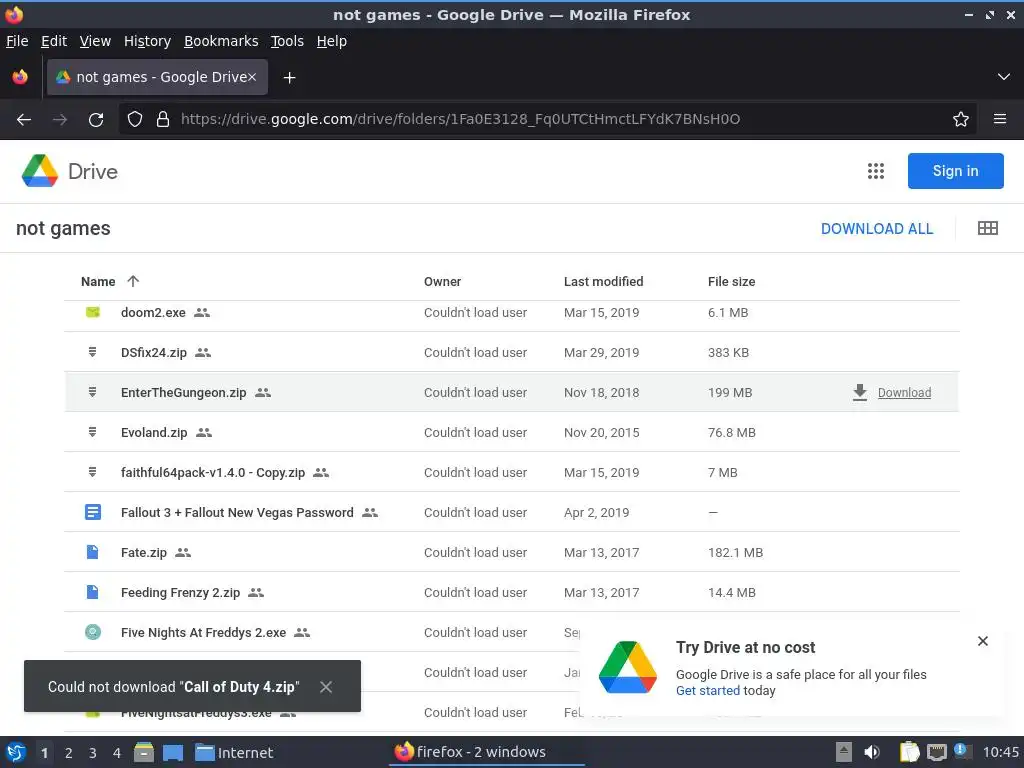The width and height of the screenshot is (1024, 768).
Task: Click the Fate.zip file icon
Action: [x=93, y=552]
